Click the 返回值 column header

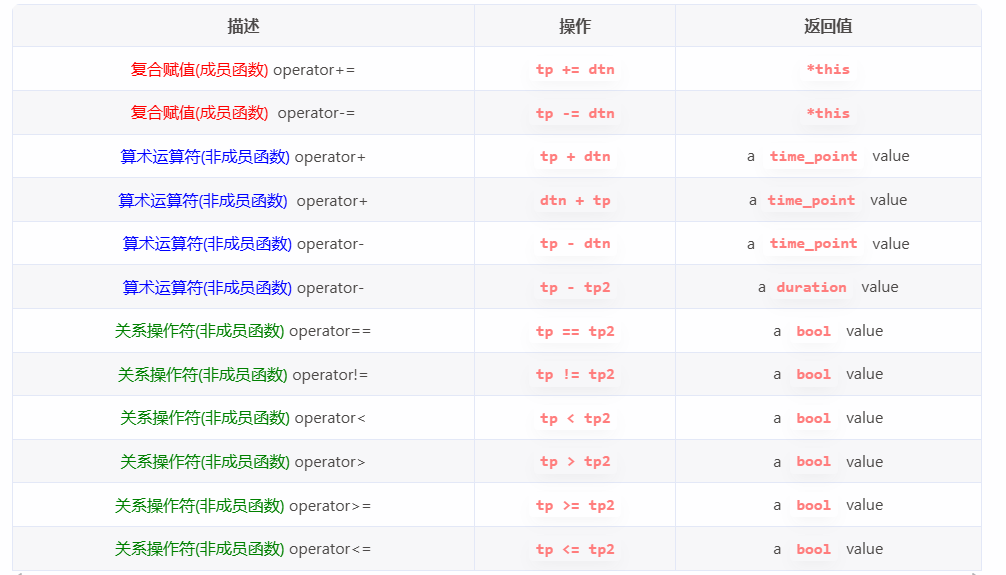[x=828, y=26]
